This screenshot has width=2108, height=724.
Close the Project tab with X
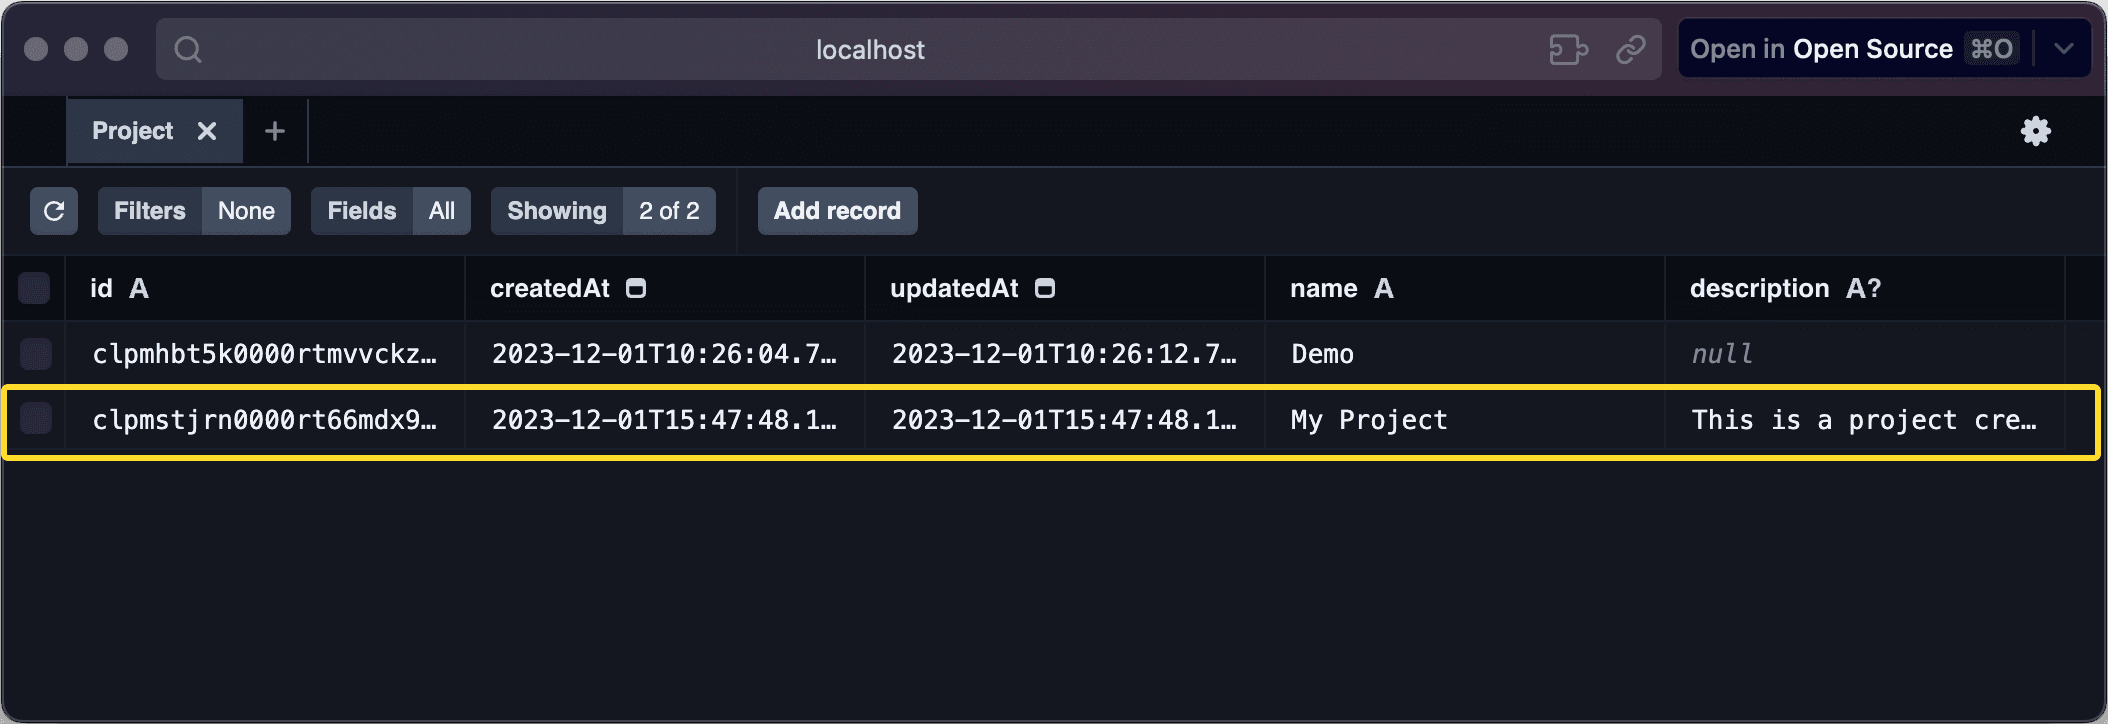[x=207, y=131]
